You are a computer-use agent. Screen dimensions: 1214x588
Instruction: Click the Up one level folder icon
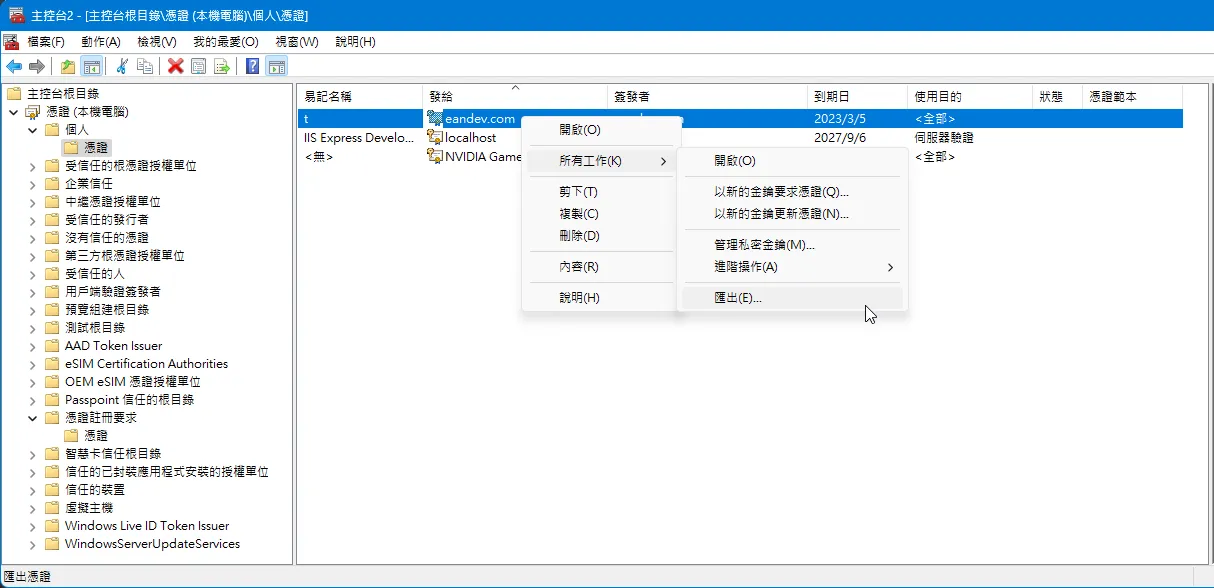(69, 66)
